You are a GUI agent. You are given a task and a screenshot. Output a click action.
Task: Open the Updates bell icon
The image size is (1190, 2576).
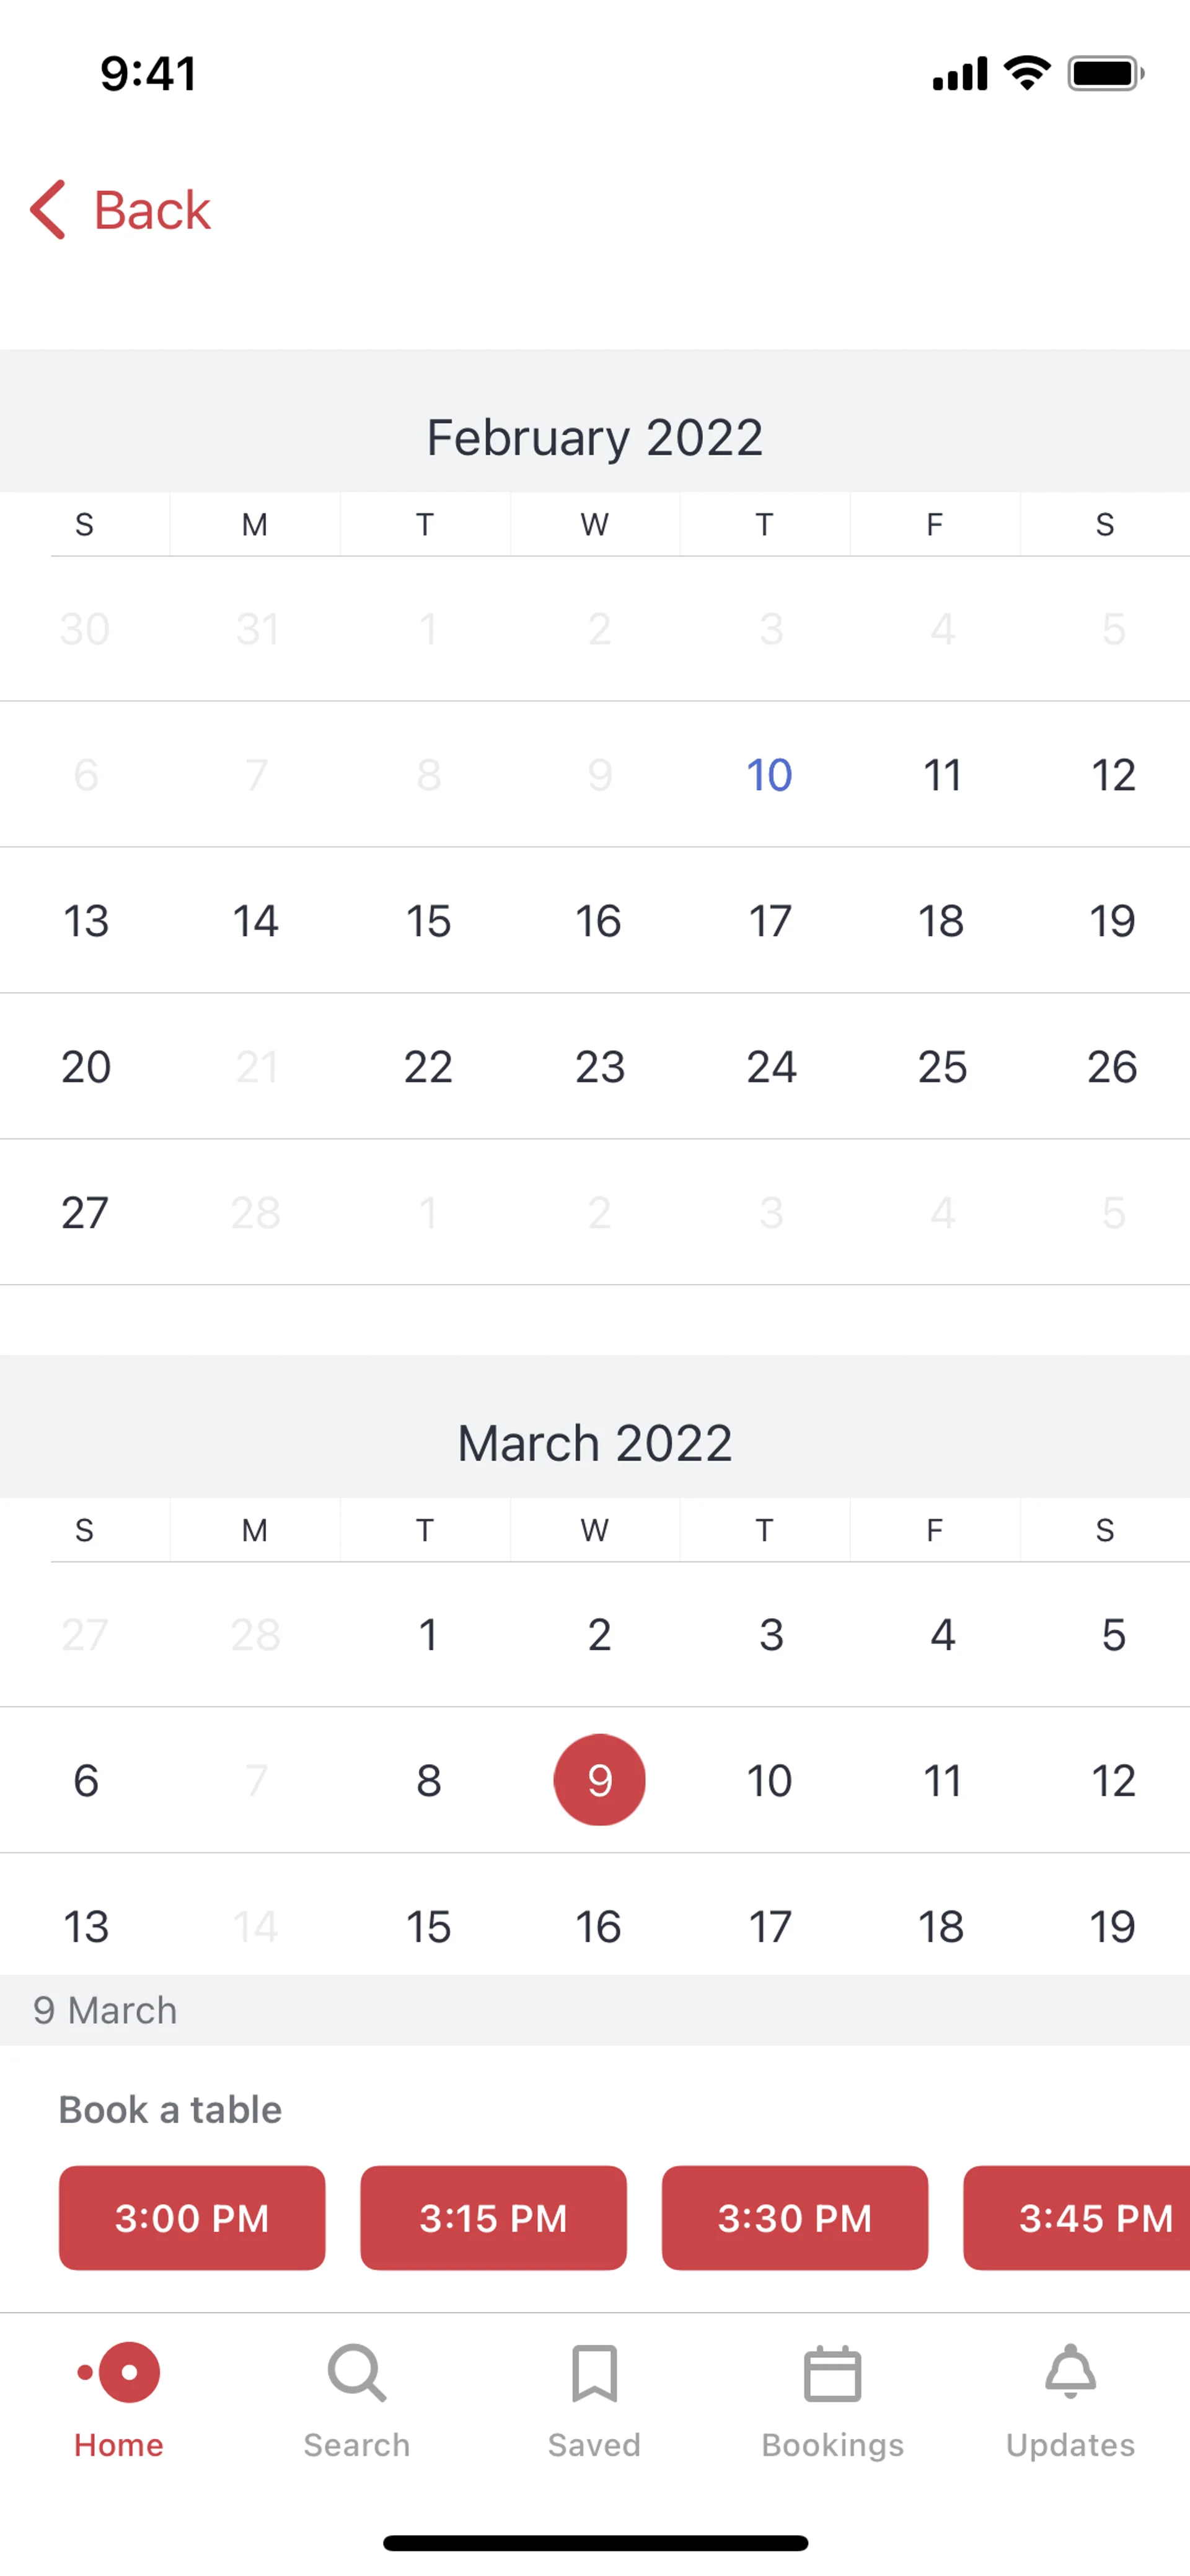click(1070, 2372)
